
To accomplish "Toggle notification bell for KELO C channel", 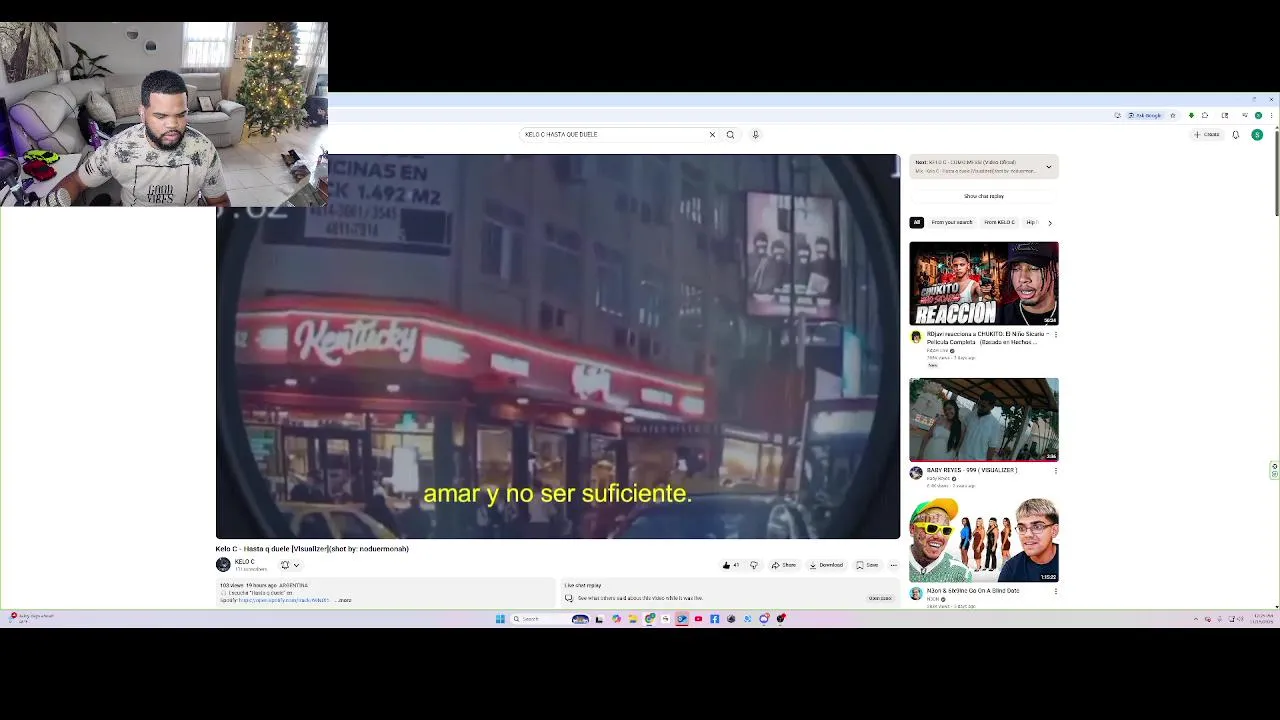I will pos(289,565).
